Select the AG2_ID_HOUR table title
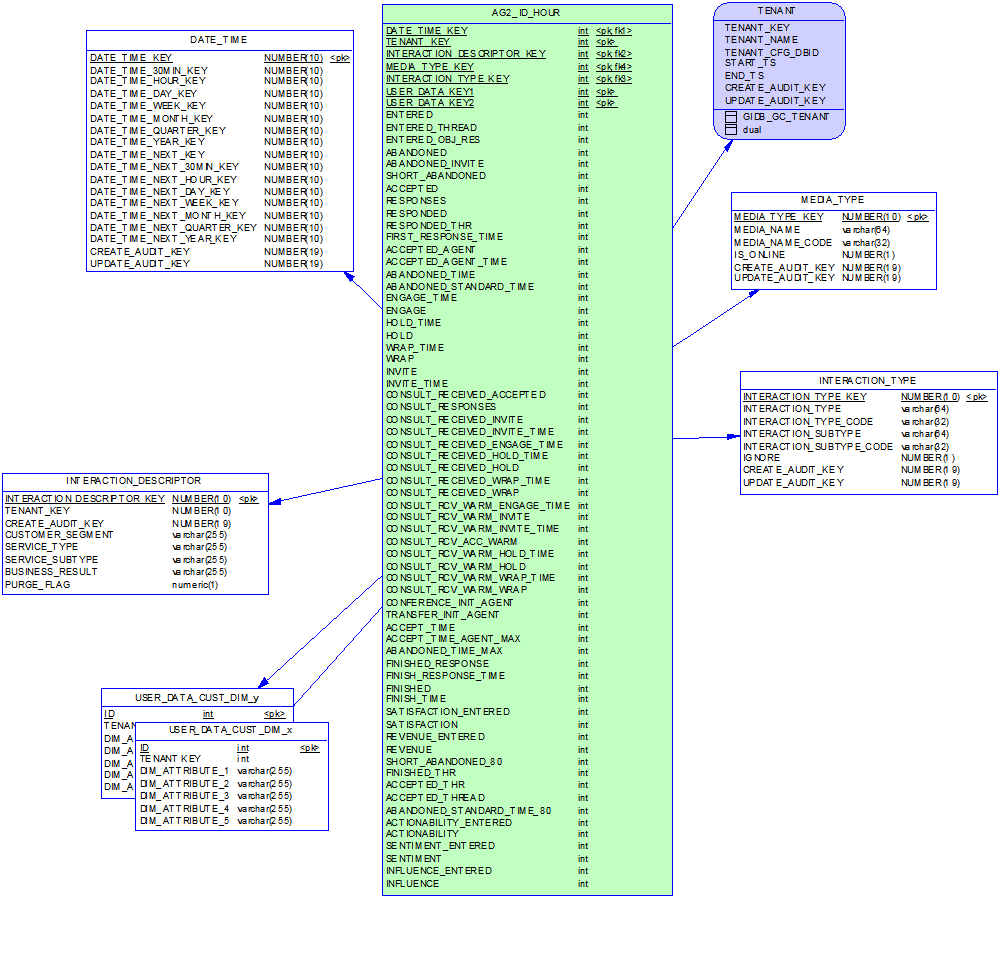This screenshot has height=960, width=1000. click(527, 13)
